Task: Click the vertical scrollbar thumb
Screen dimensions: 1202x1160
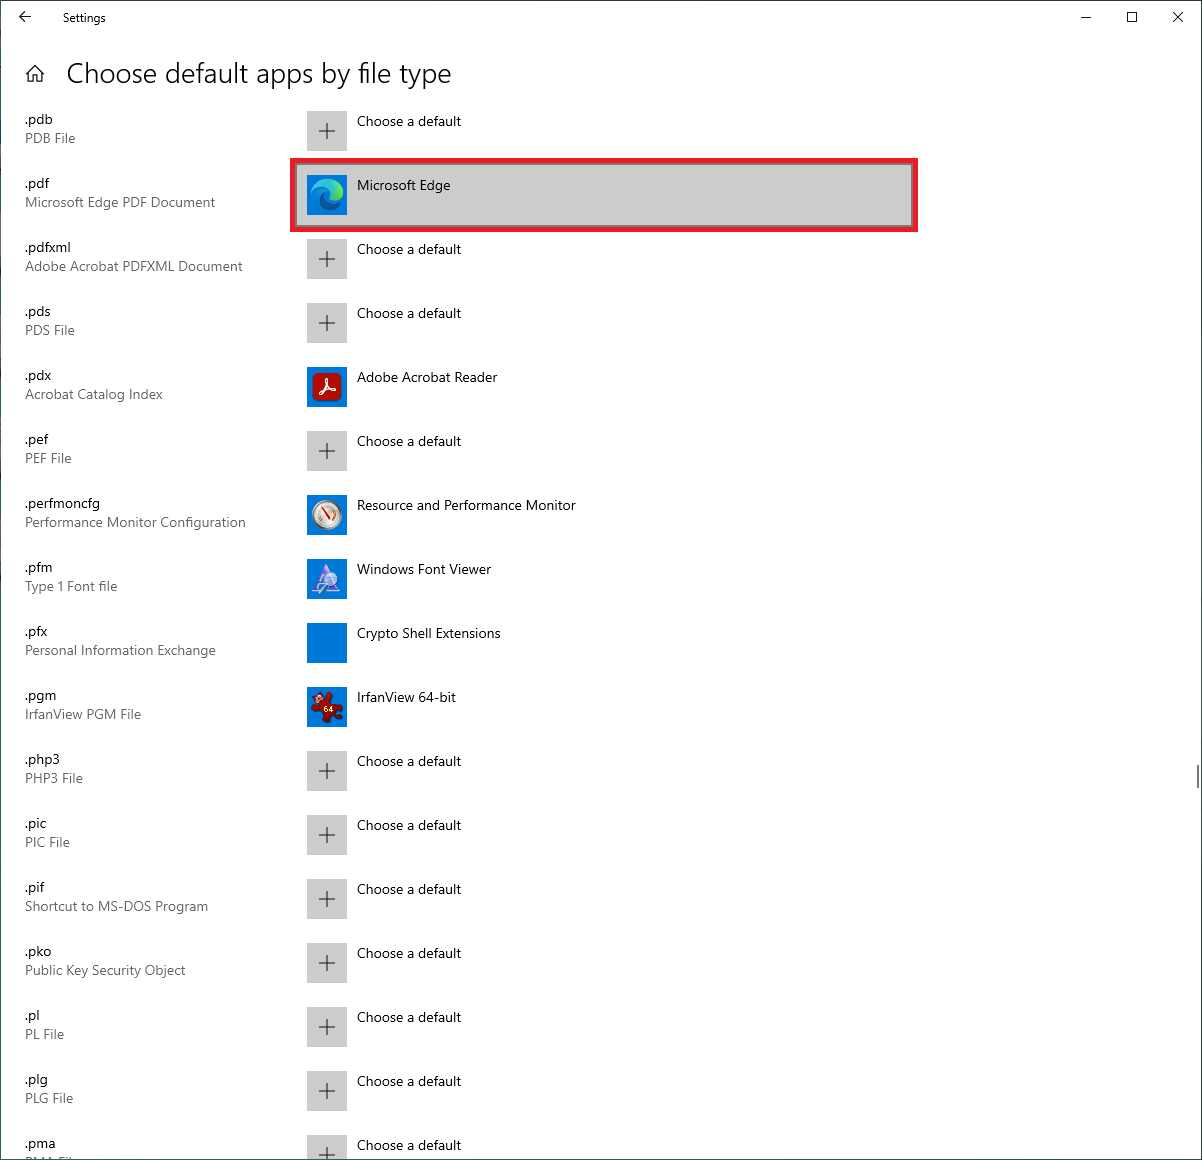Action: click(1196, 776)
